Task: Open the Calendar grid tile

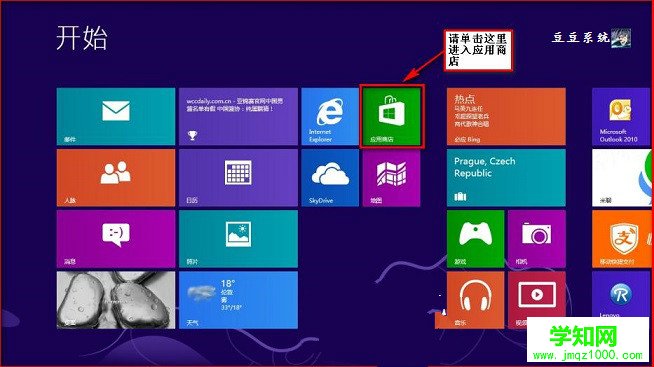Action: (x=238, y=178)
